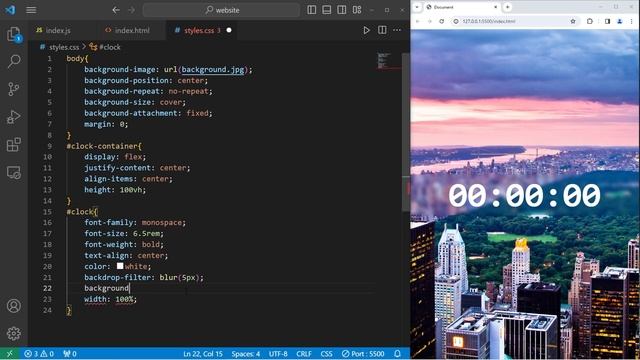Click the browser address bar URL

click(489, 21)
